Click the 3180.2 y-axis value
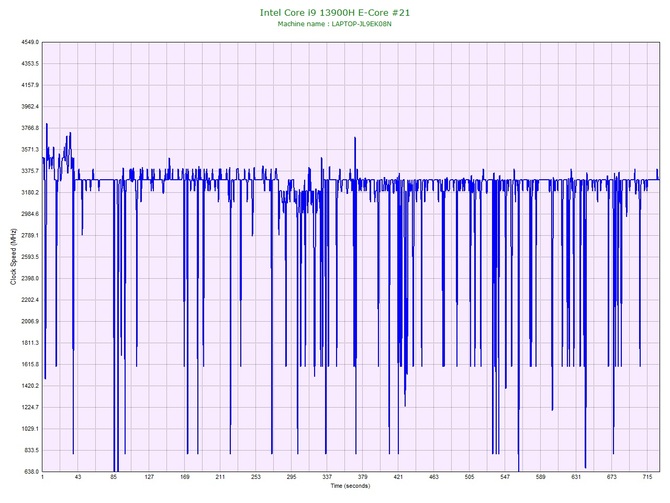Viewport: 670px width, 503px height. tap(30, 193)
